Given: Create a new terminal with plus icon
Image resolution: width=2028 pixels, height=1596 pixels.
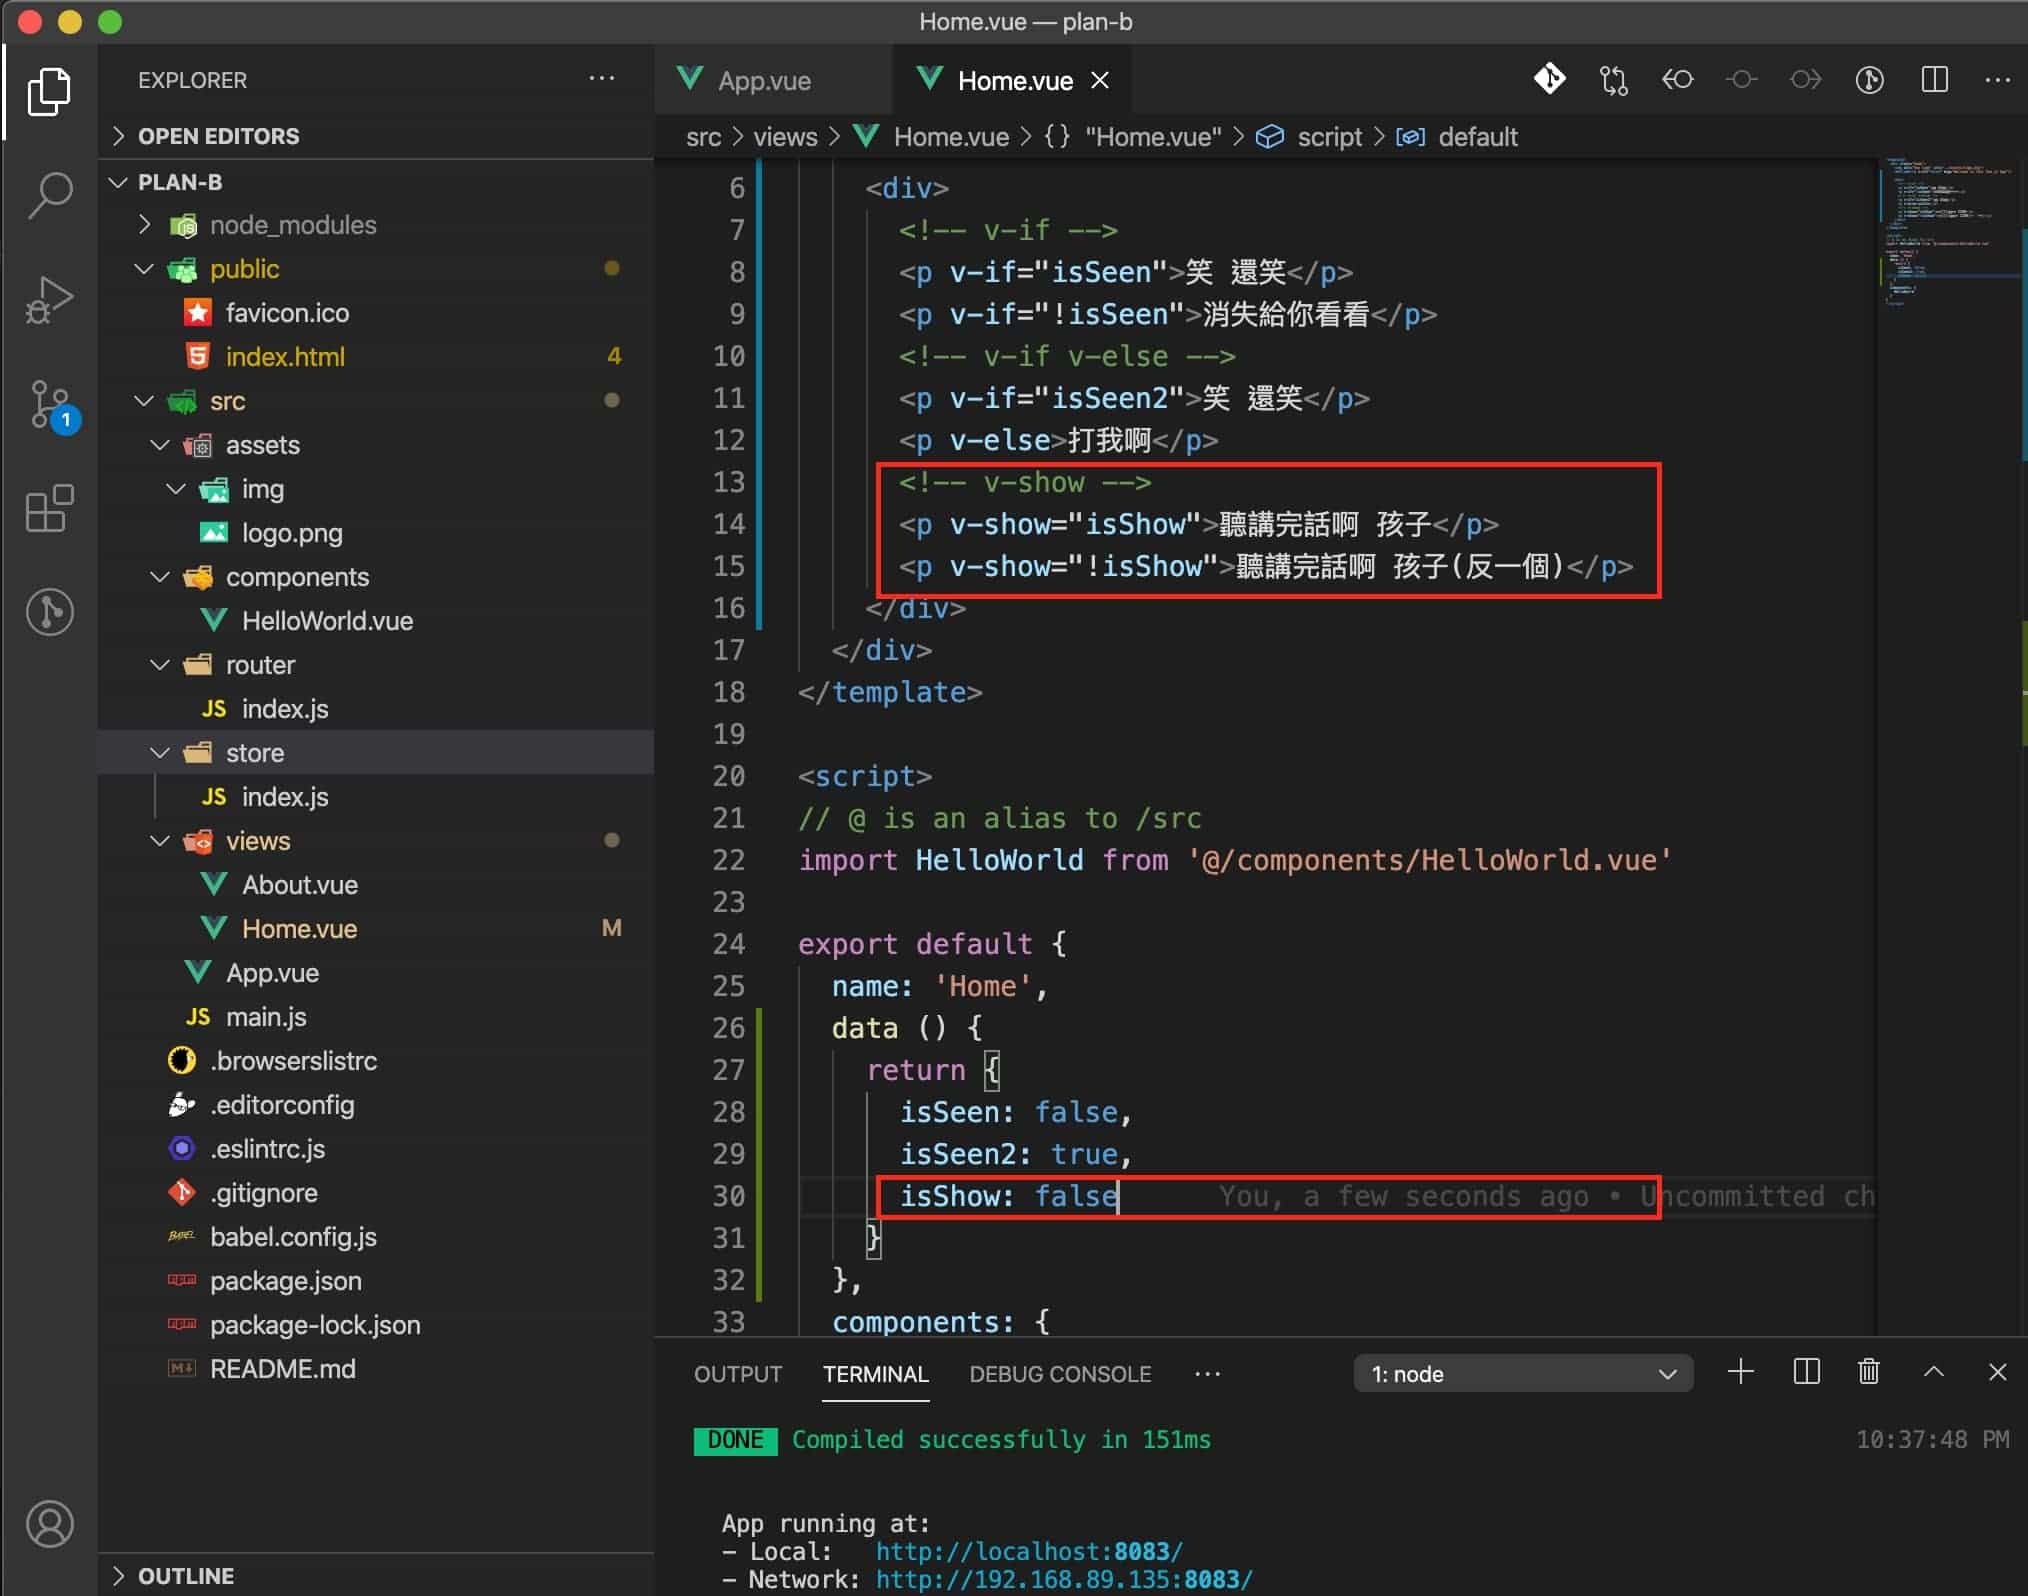Looking at the screenshot, I should [1740, 1372].
